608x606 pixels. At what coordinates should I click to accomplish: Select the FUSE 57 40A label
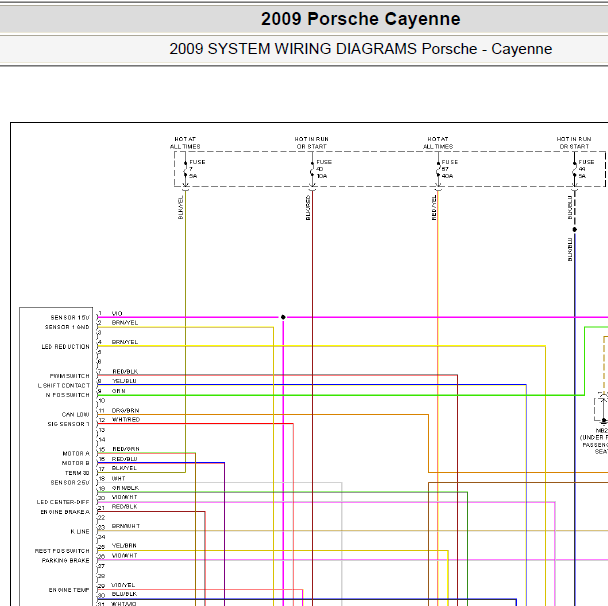[449, 169]
